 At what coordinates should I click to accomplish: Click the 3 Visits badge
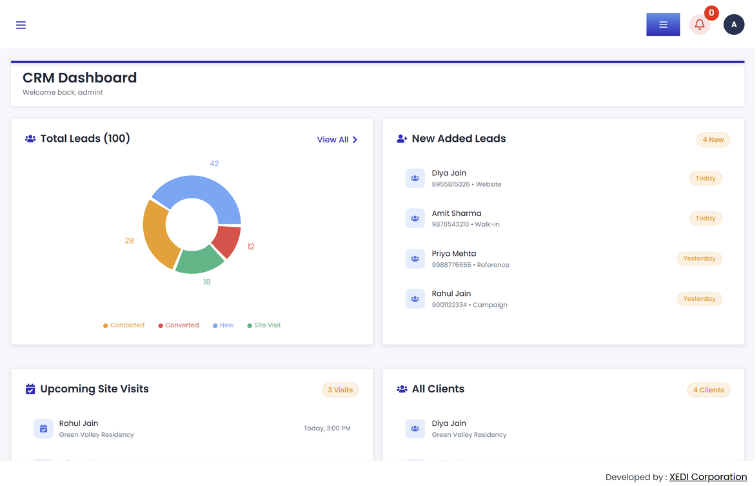(x=340, y=390)
